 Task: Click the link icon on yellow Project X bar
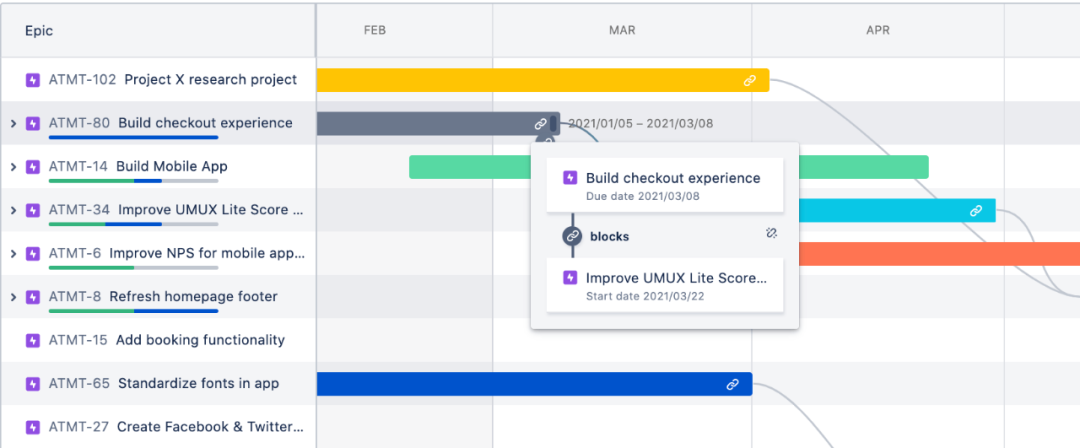(749, 81)
